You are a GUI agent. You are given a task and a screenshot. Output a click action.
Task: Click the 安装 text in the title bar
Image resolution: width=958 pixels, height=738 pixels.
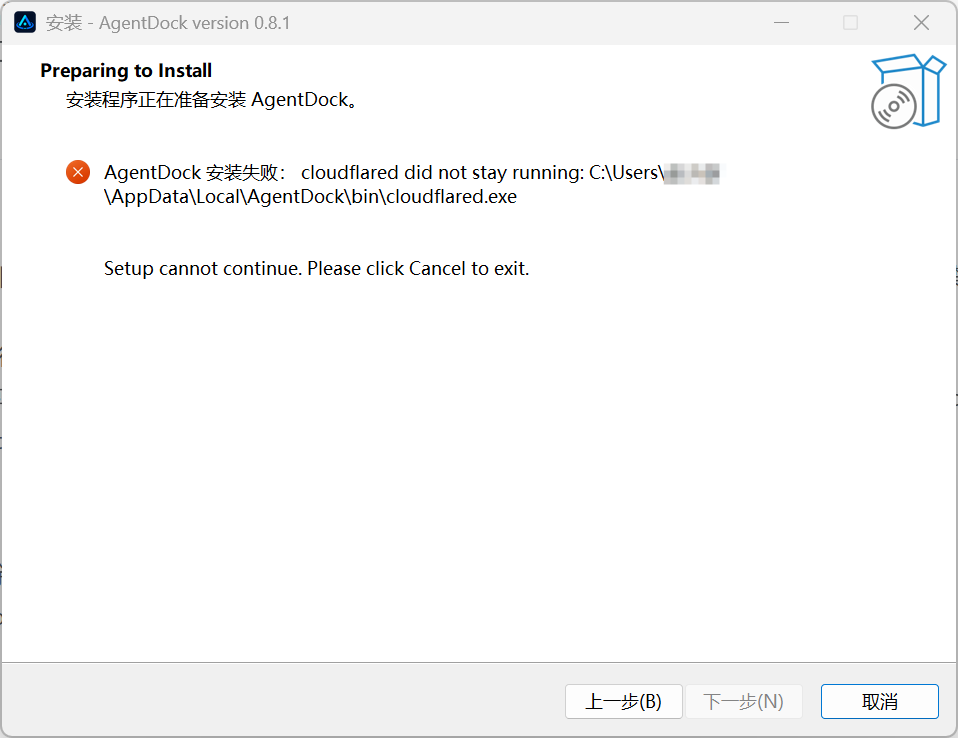pos(64,23)
